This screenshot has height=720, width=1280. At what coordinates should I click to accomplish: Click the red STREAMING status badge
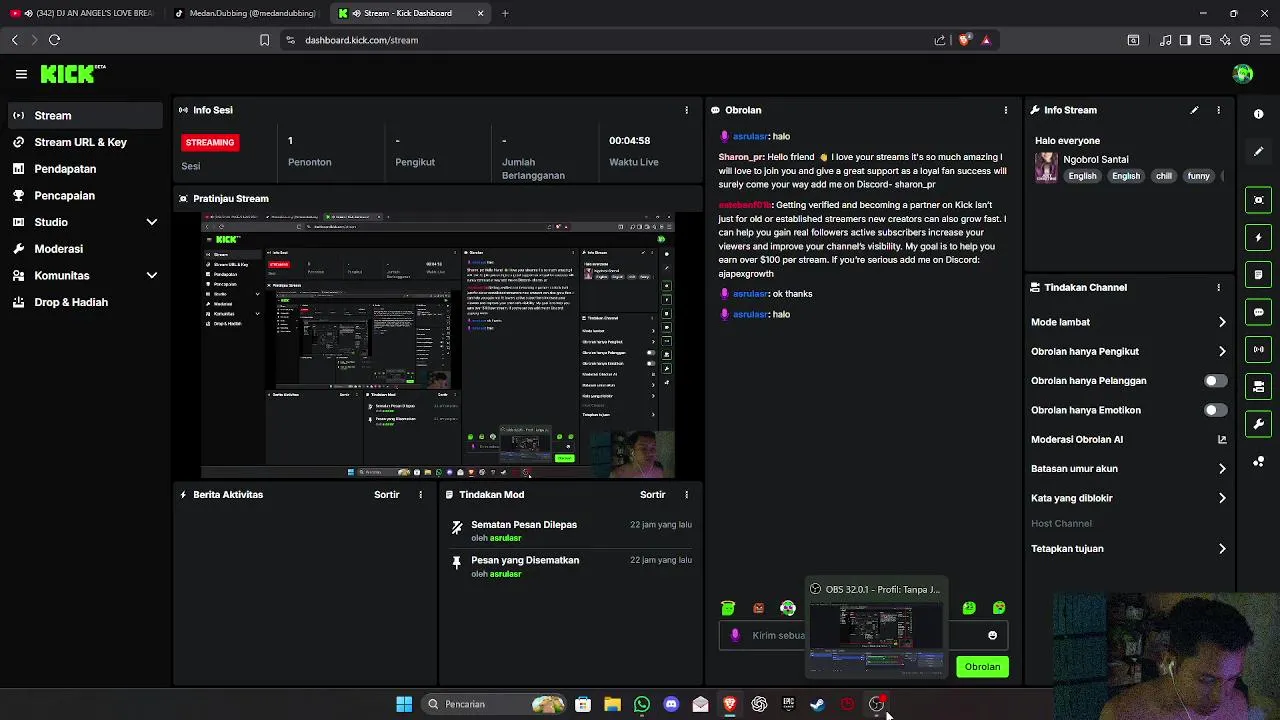coord(209,142)
